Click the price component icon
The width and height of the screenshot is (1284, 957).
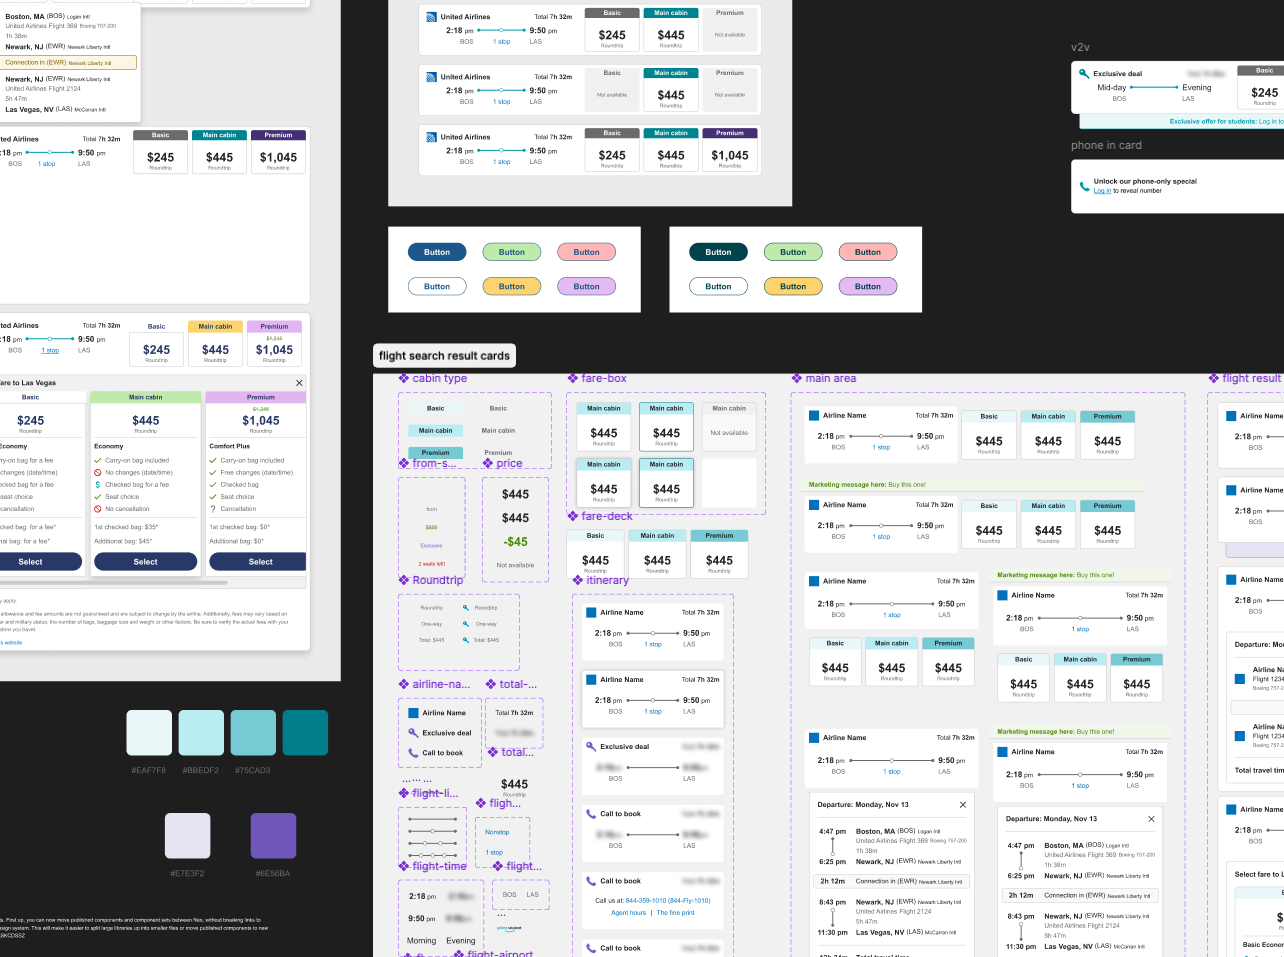(x=488, y=463)
